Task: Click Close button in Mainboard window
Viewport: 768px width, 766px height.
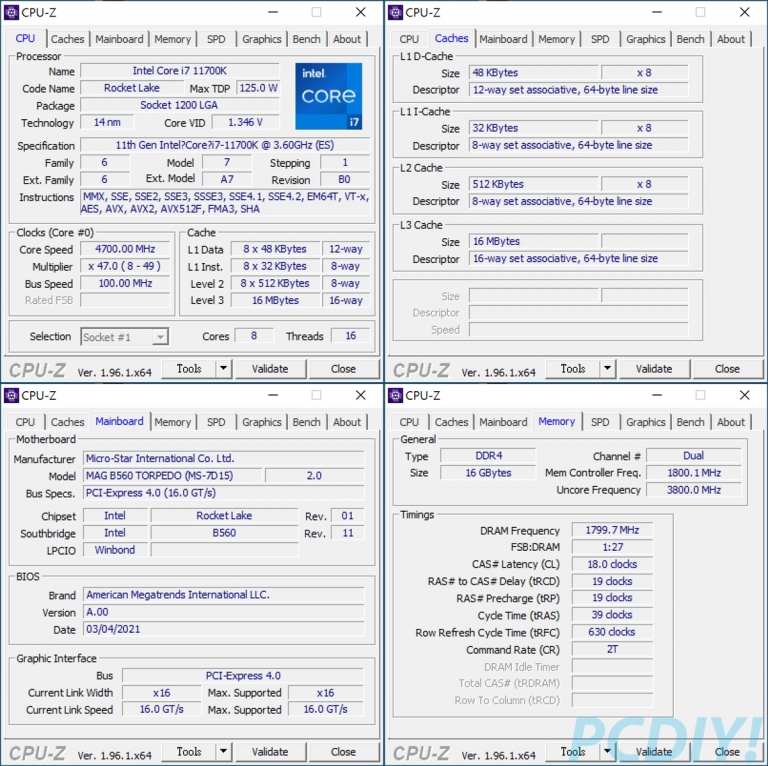Action: [343, 751]
